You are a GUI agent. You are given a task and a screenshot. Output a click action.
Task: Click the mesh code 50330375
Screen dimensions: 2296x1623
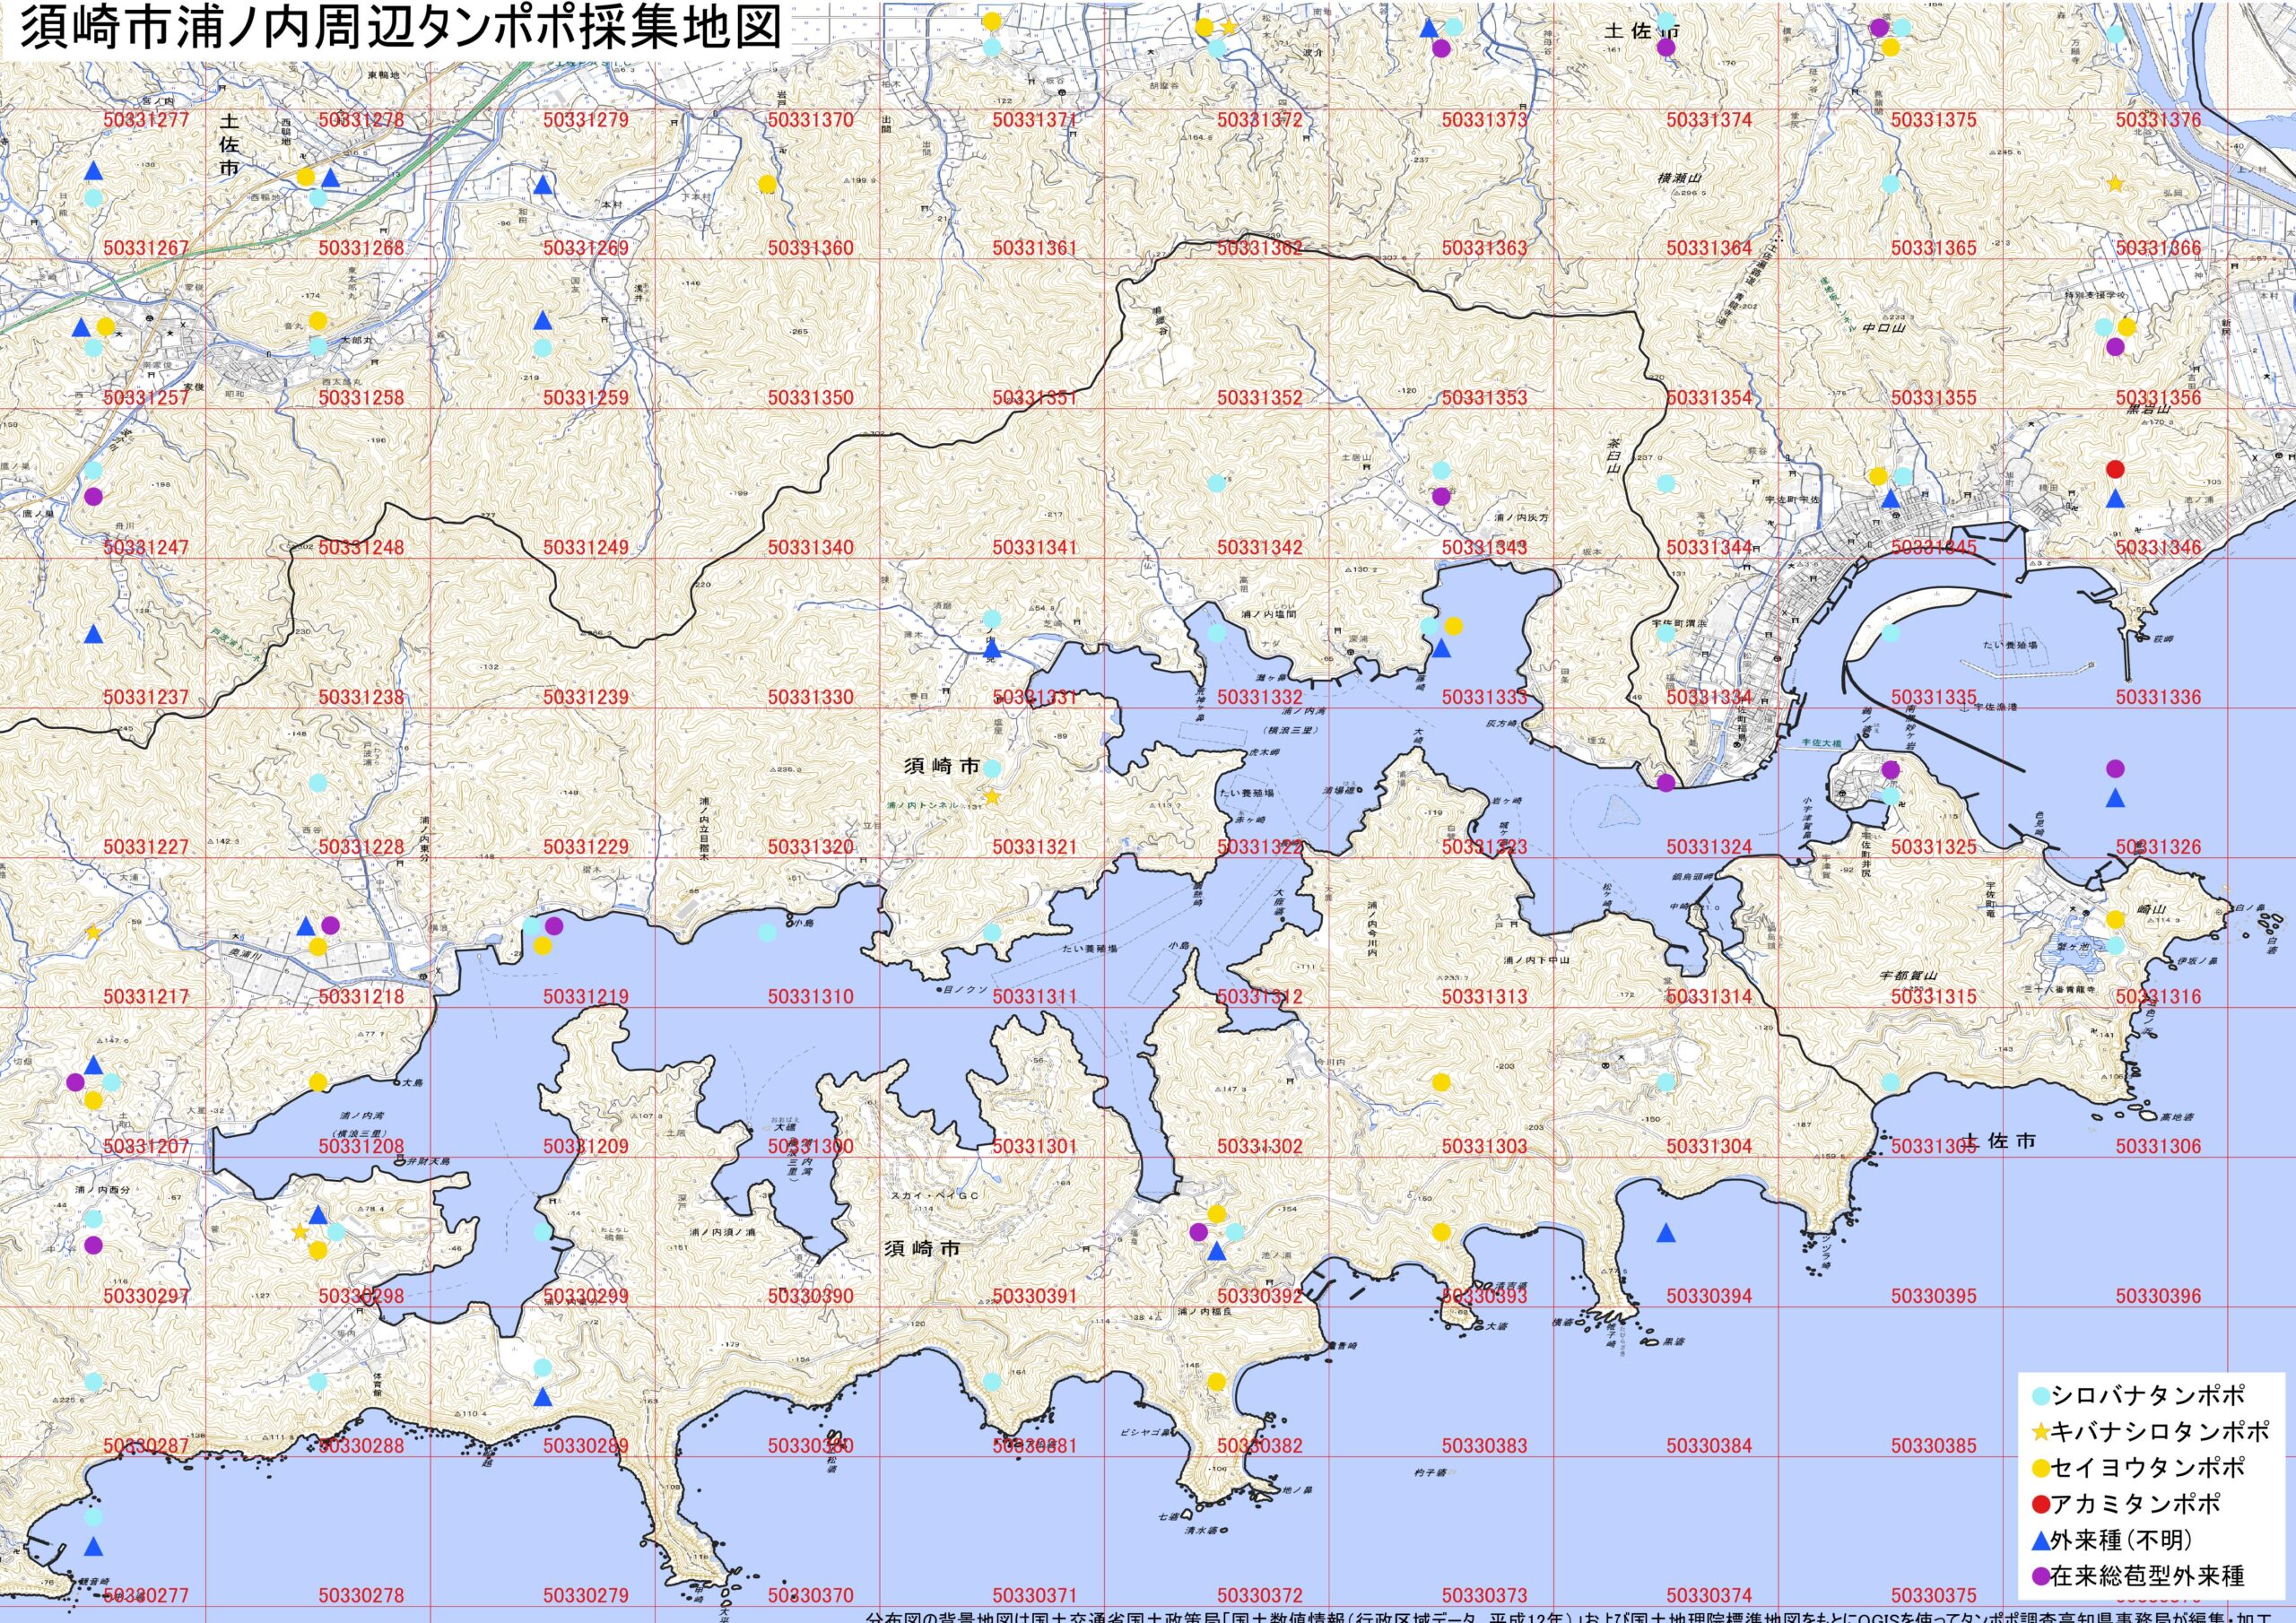coord(1934,1596)
